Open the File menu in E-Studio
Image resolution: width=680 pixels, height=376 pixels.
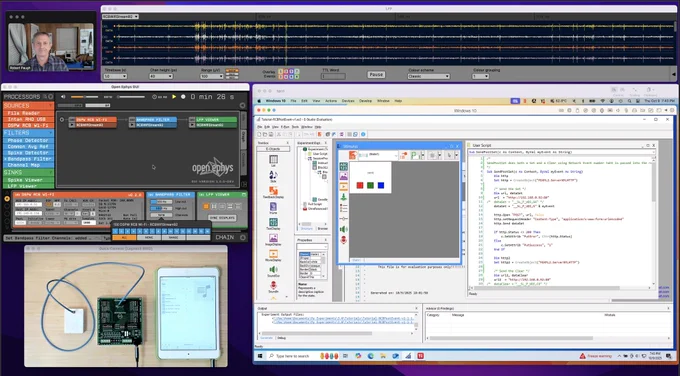pyautogui.click(x=260, y=127)
